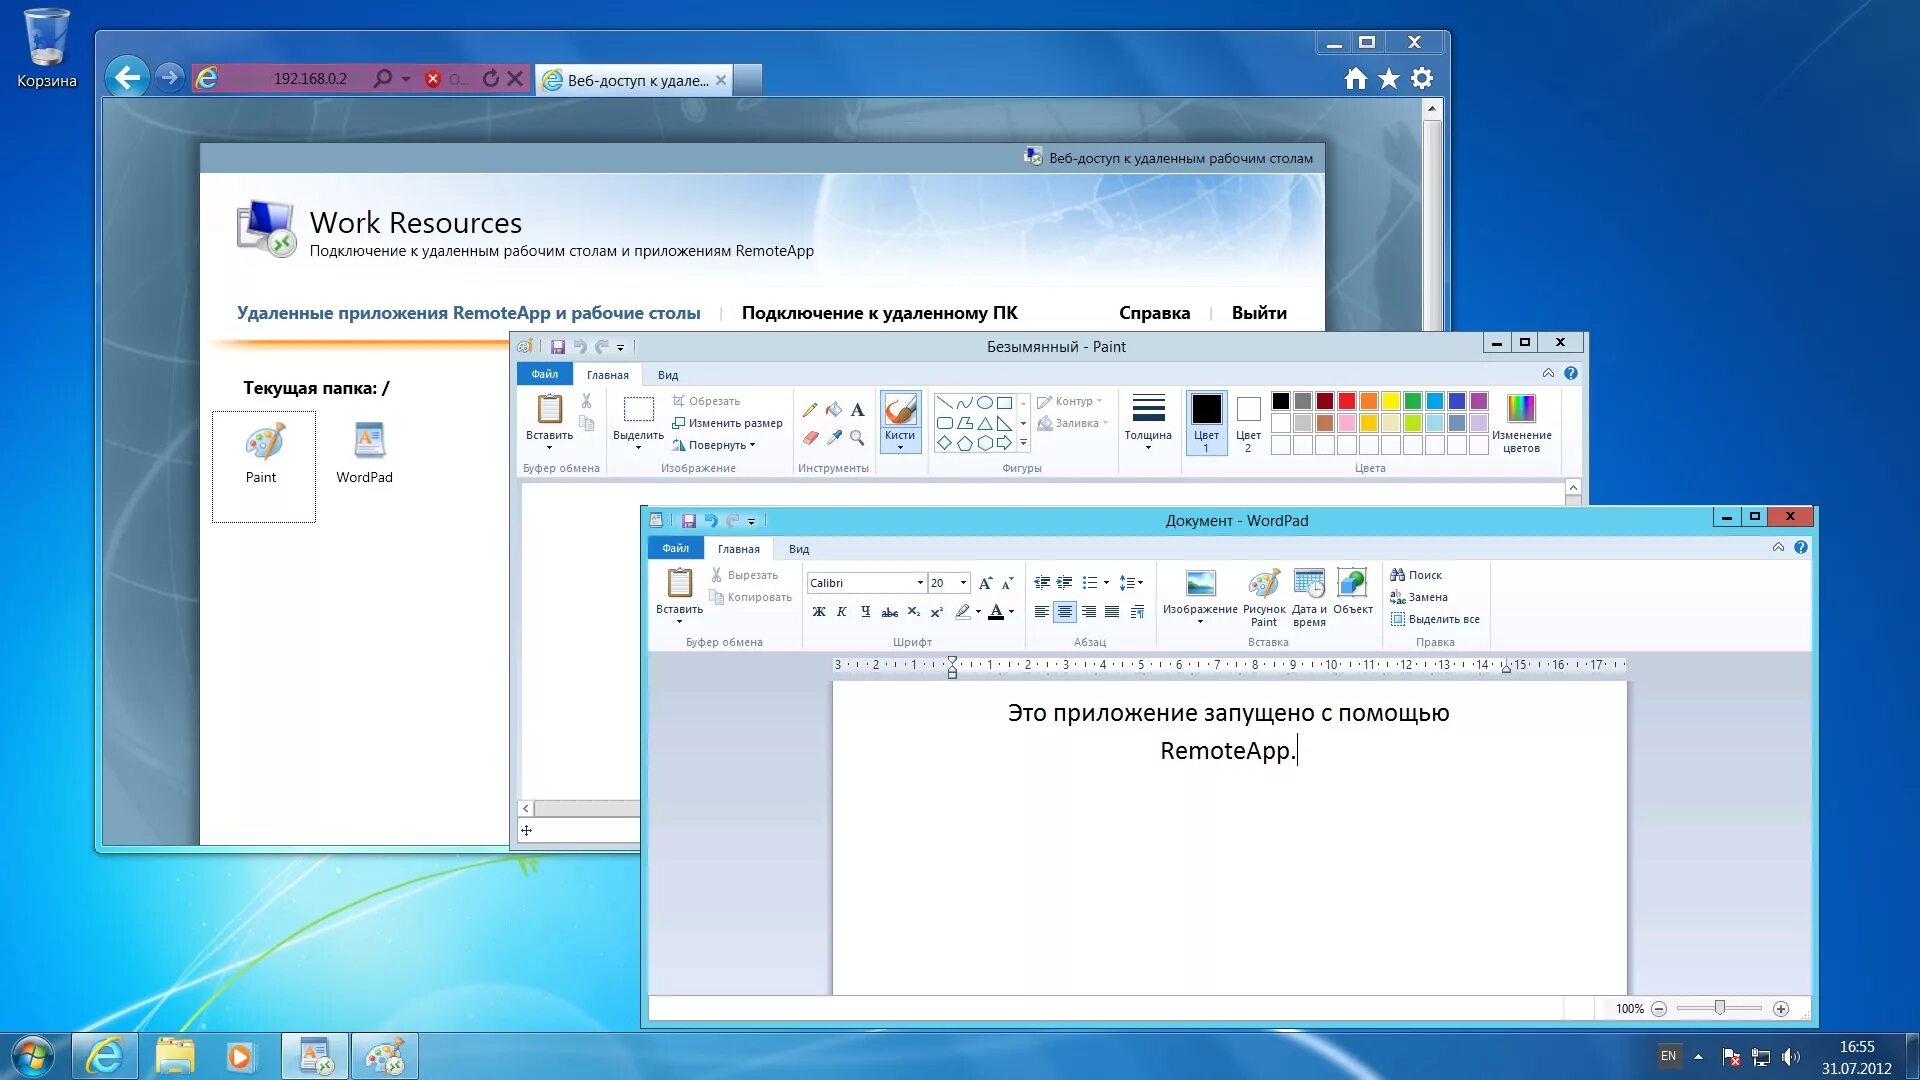Choose the red color swatch in Paint
The width and height of the screenshot is (1920, 1080).
click(x=1346, y=401)
